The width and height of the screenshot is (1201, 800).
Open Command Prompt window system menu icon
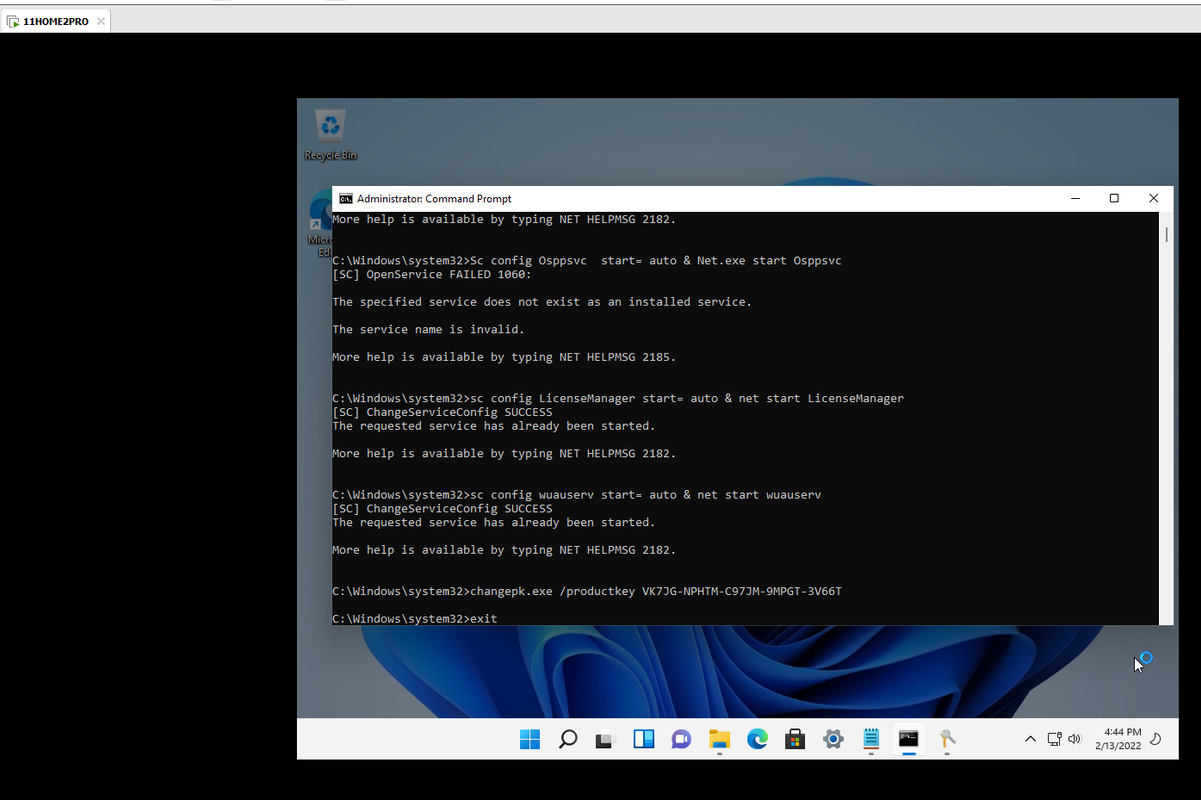pyautogui.click(x=345, y=198)
